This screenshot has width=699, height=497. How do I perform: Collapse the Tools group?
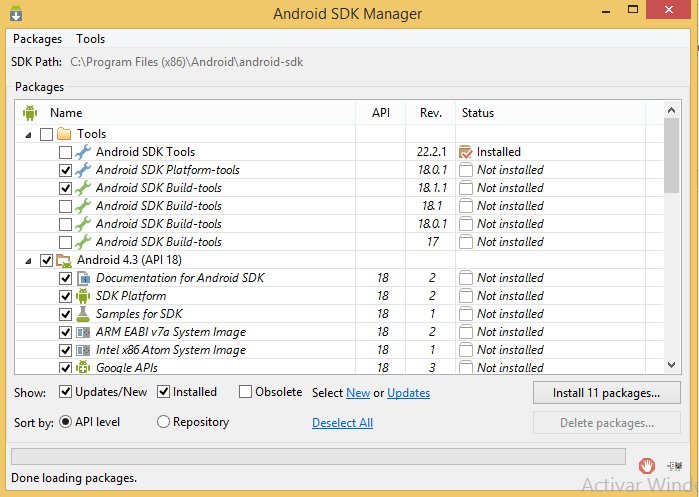point(28,135)
